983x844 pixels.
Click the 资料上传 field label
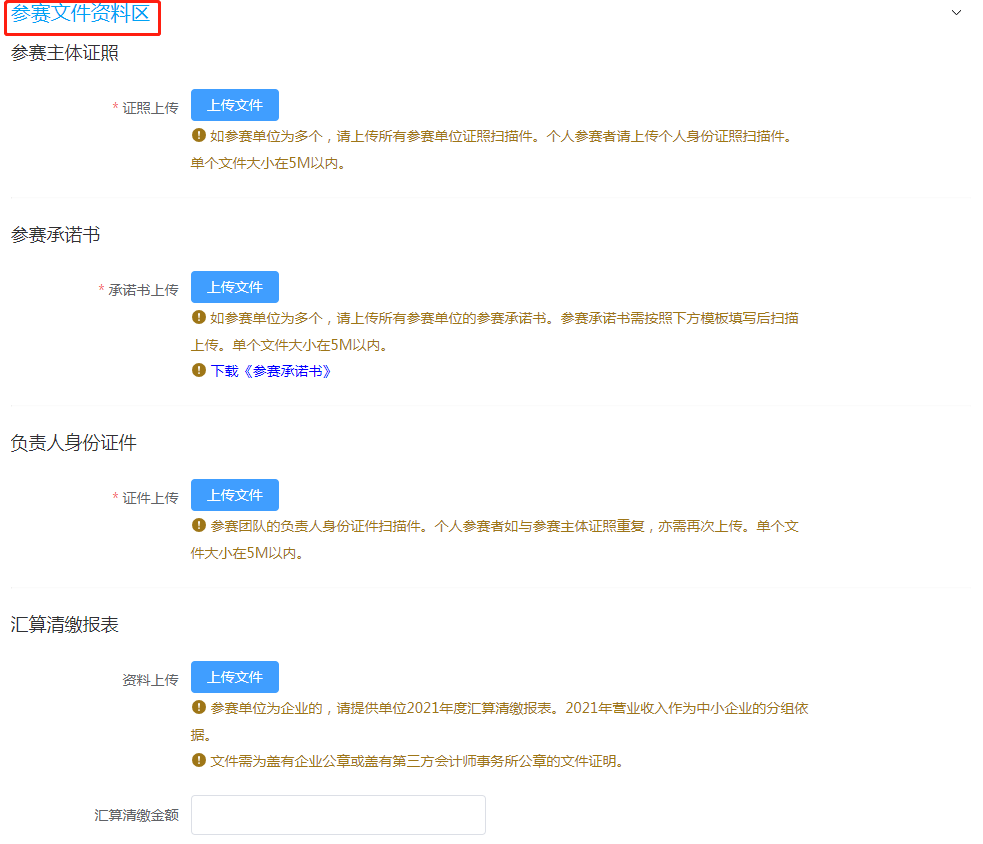click(x=150, y=680)
